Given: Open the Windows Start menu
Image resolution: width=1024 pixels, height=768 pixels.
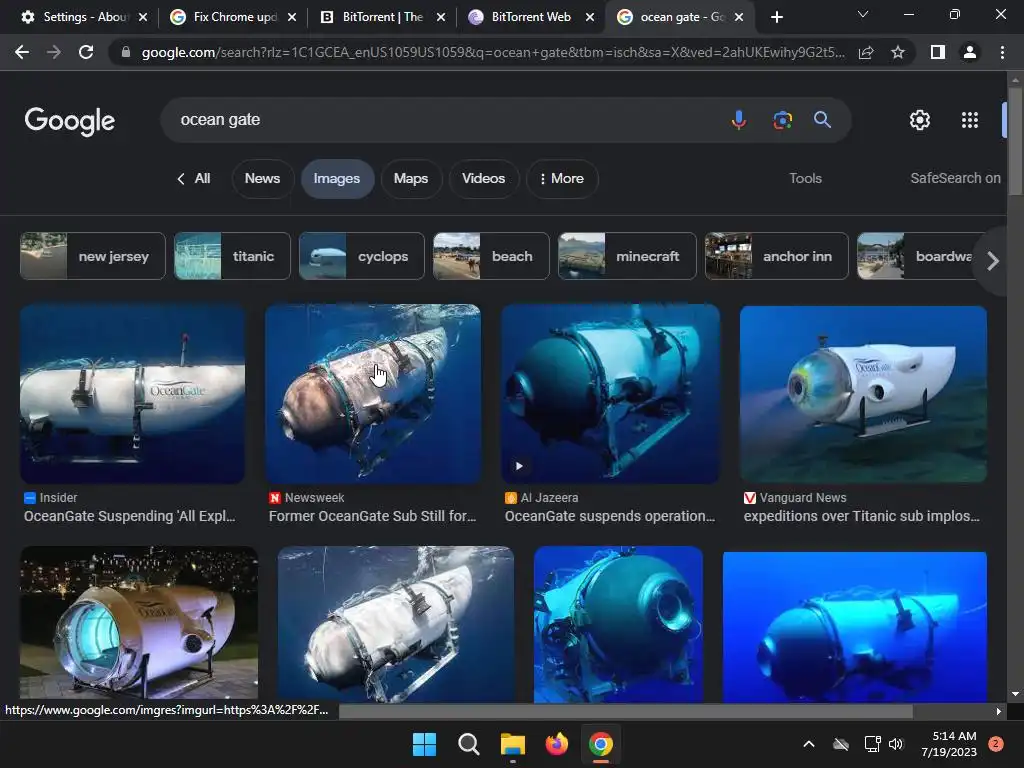Looking at the screenshot, I should [x=424, y=744].
